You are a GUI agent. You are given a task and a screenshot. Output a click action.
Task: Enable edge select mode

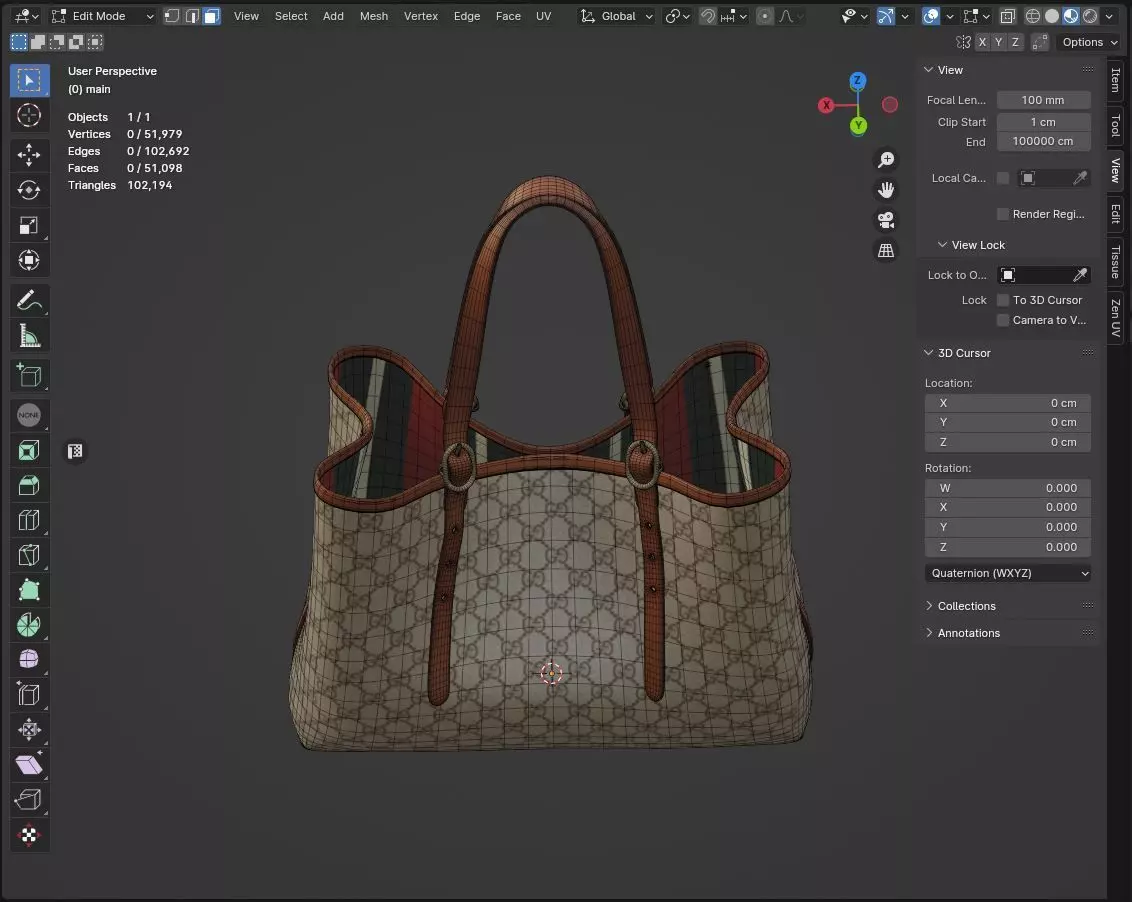point(191,16)
